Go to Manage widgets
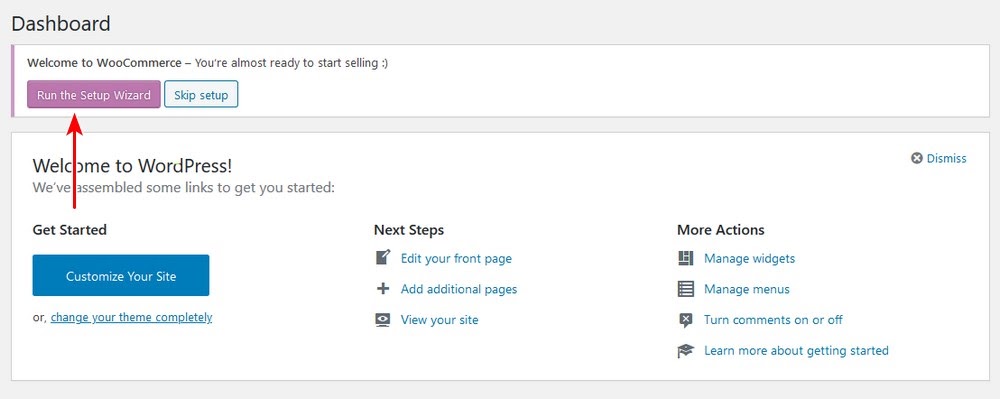Viewport: 1000px width, 399px height. (749, 258)
